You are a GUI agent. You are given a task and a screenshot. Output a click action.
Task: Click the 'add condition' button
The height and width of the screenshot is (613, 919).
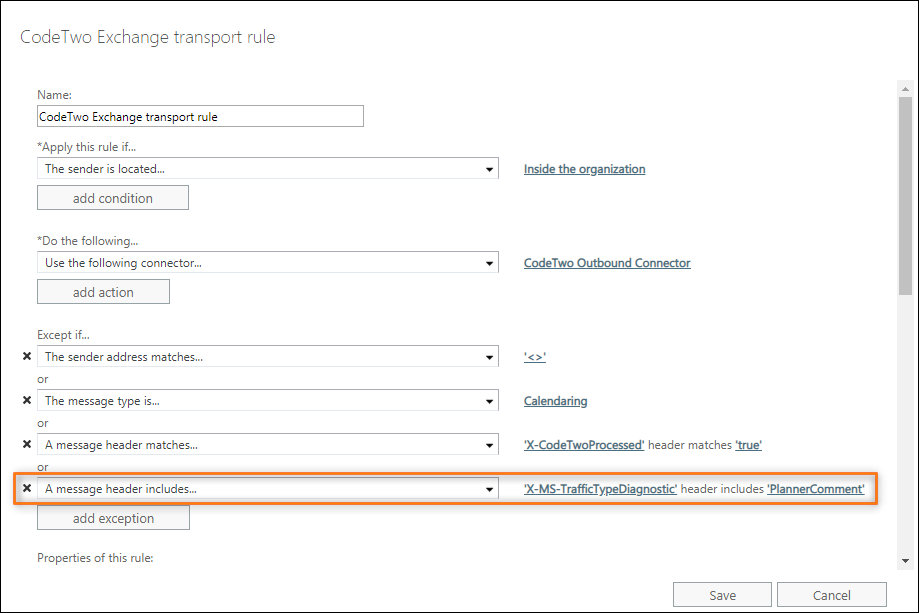[112, 197]
